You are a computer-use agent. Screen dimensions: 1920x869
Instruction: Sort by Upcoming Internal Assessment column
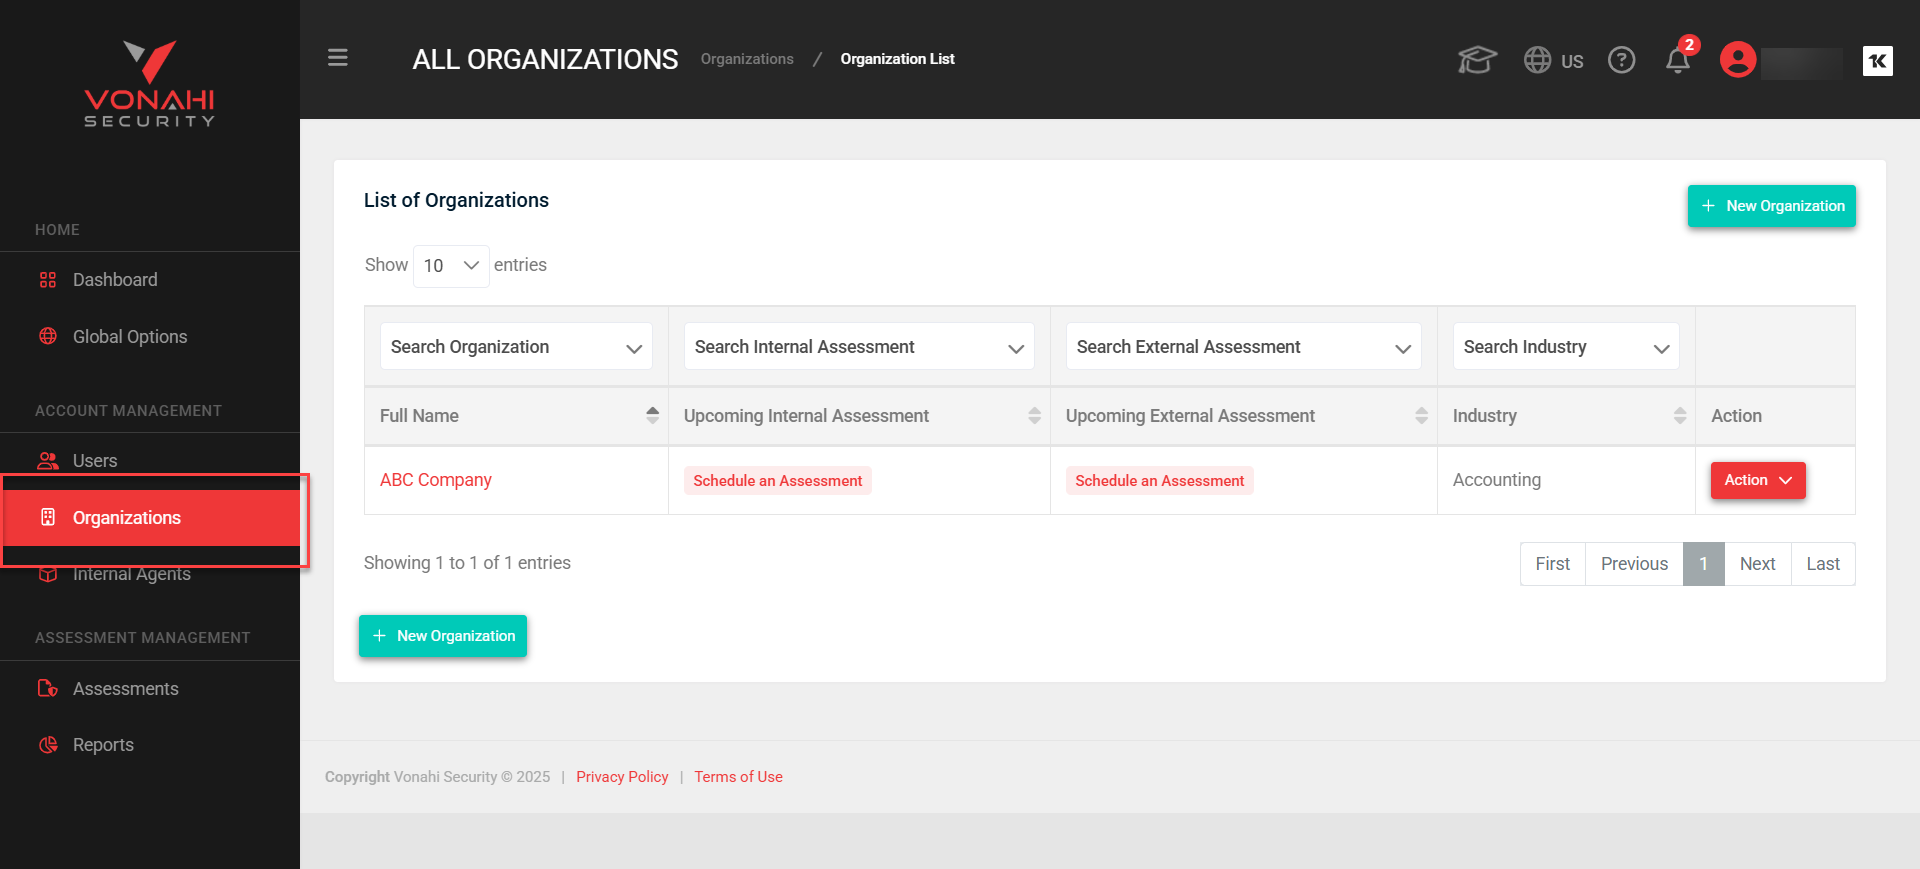(859, 416)
